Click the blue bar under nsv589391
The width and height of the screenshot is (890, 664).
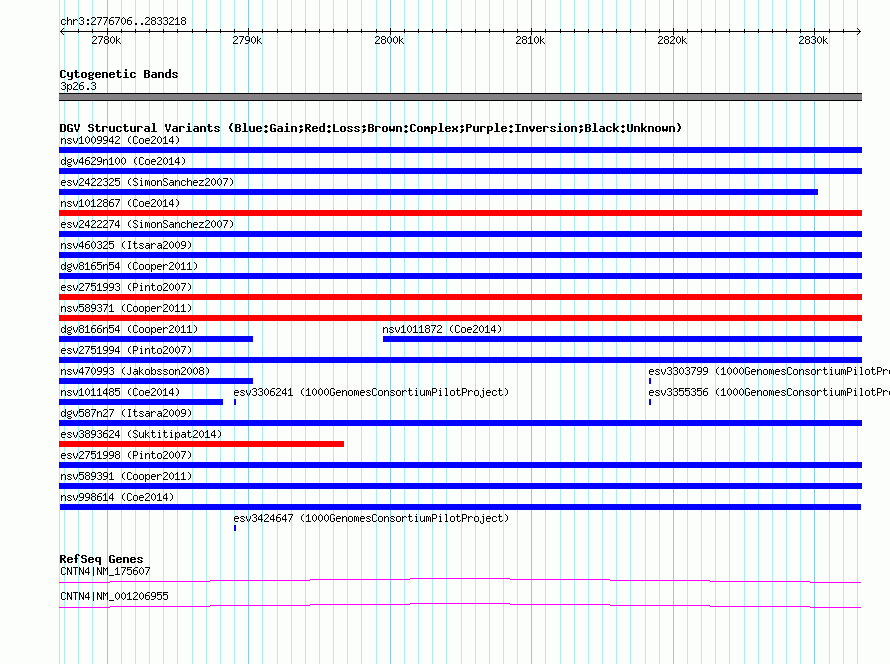coord(460,486)
